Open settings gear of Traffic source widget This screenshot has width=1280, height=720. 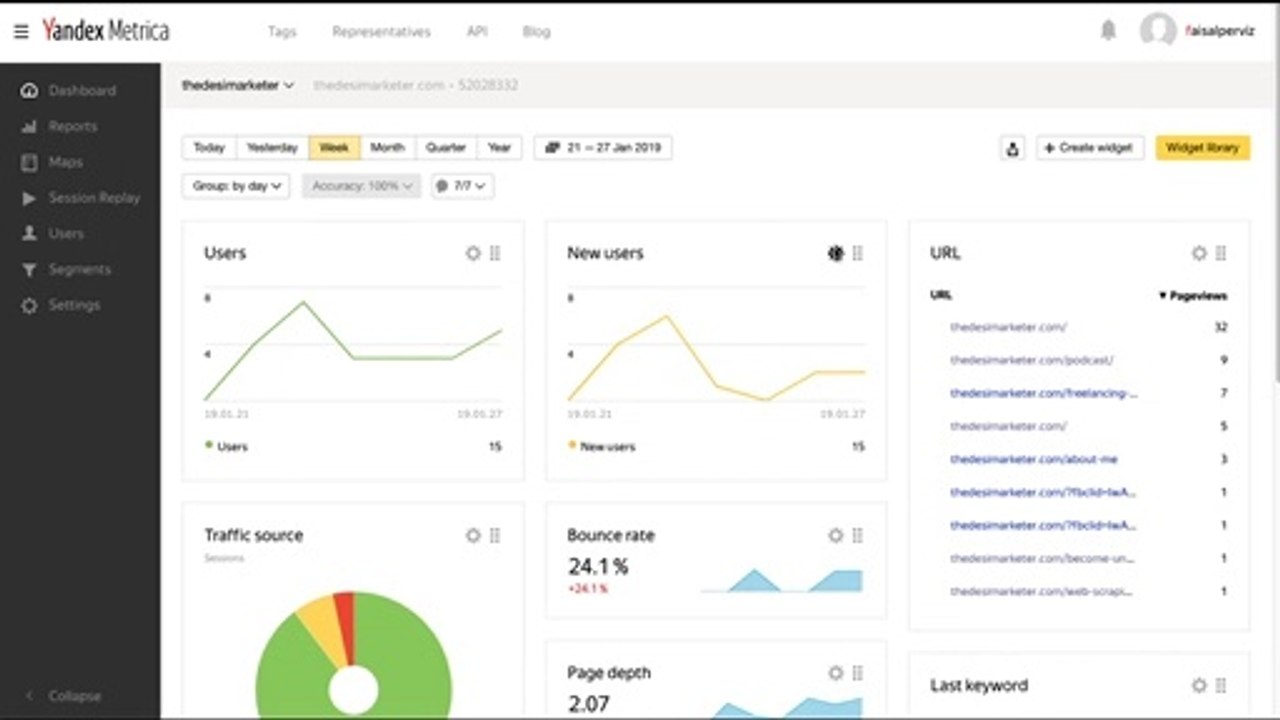473,535
